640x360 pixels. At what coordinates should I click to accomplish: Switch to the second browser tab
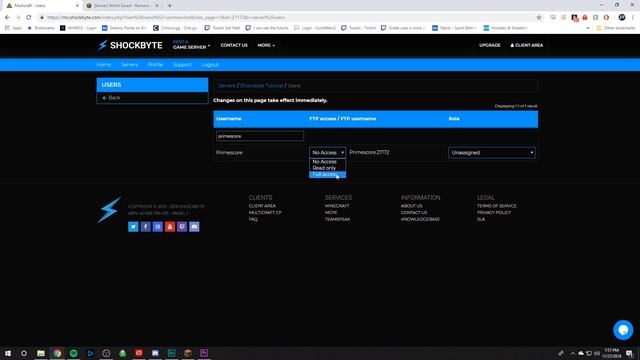tap(122, 6)
